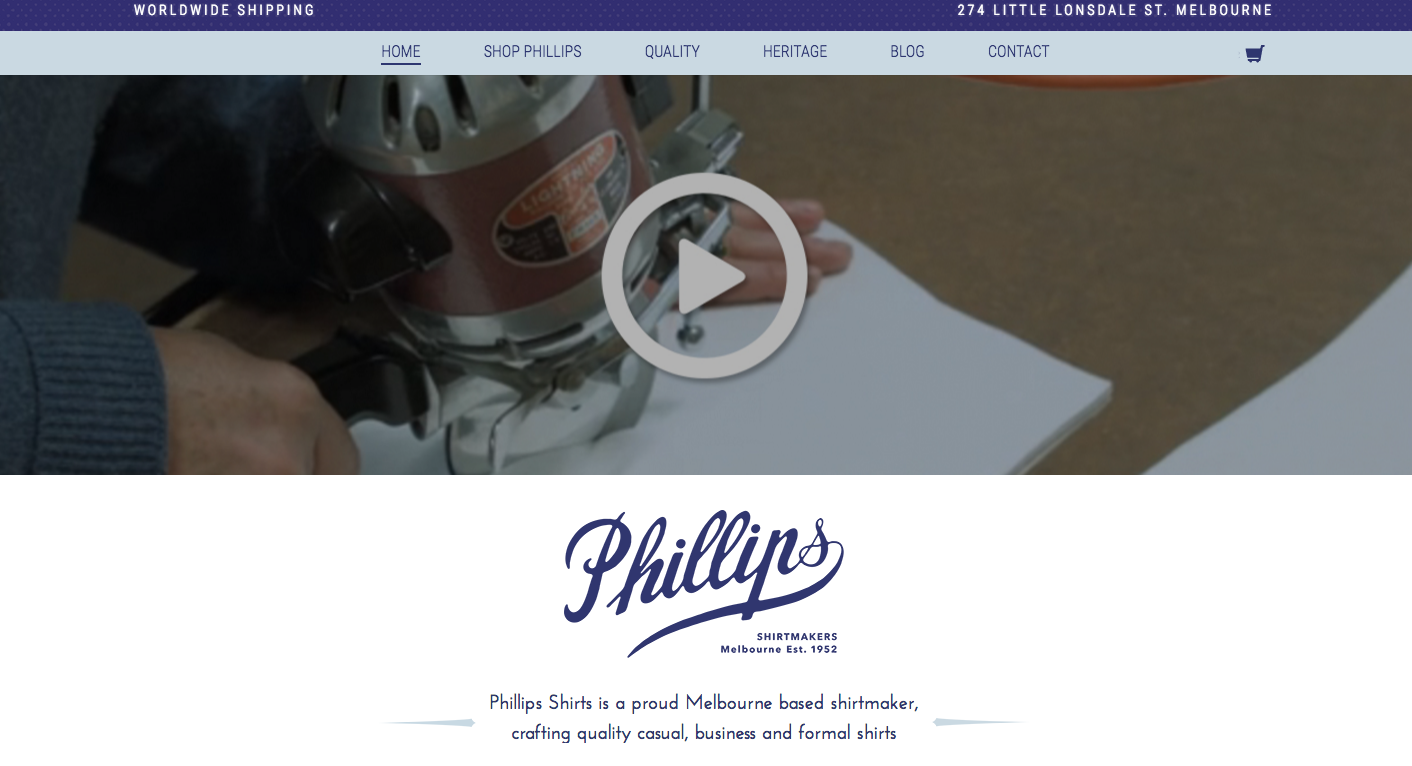Click the 274 Little Lonsdale St. address
The image size is (1412, 766).
[x=1115, y=10]
